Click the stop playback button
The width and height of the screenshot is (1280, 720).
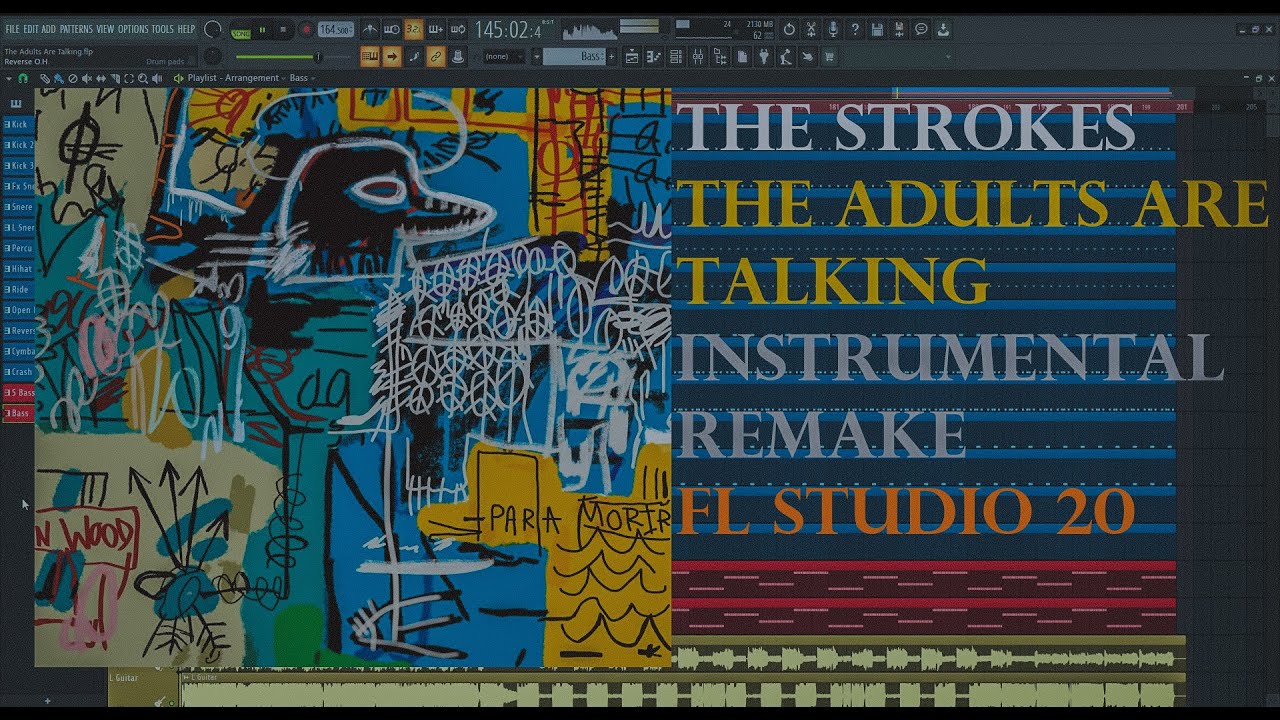coord(283,30)
